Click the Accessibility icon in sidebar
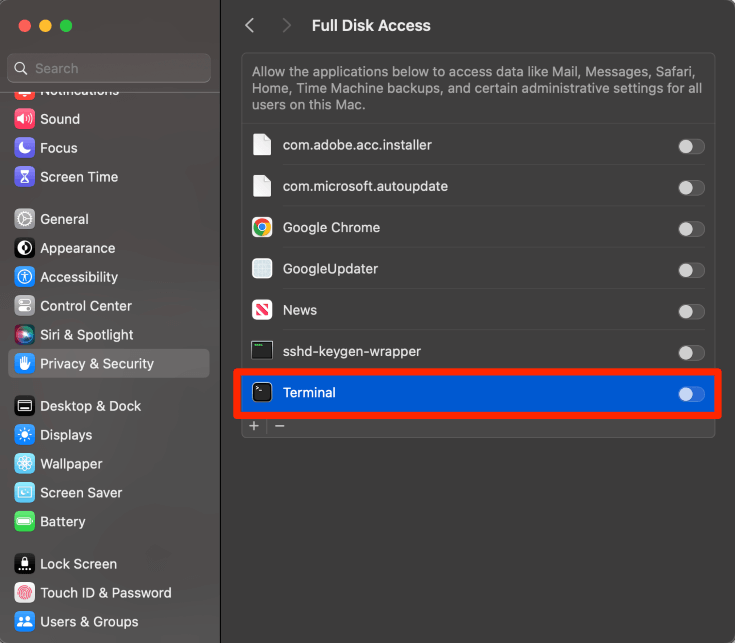Screen dimensions: 735x643 [24, 277]
